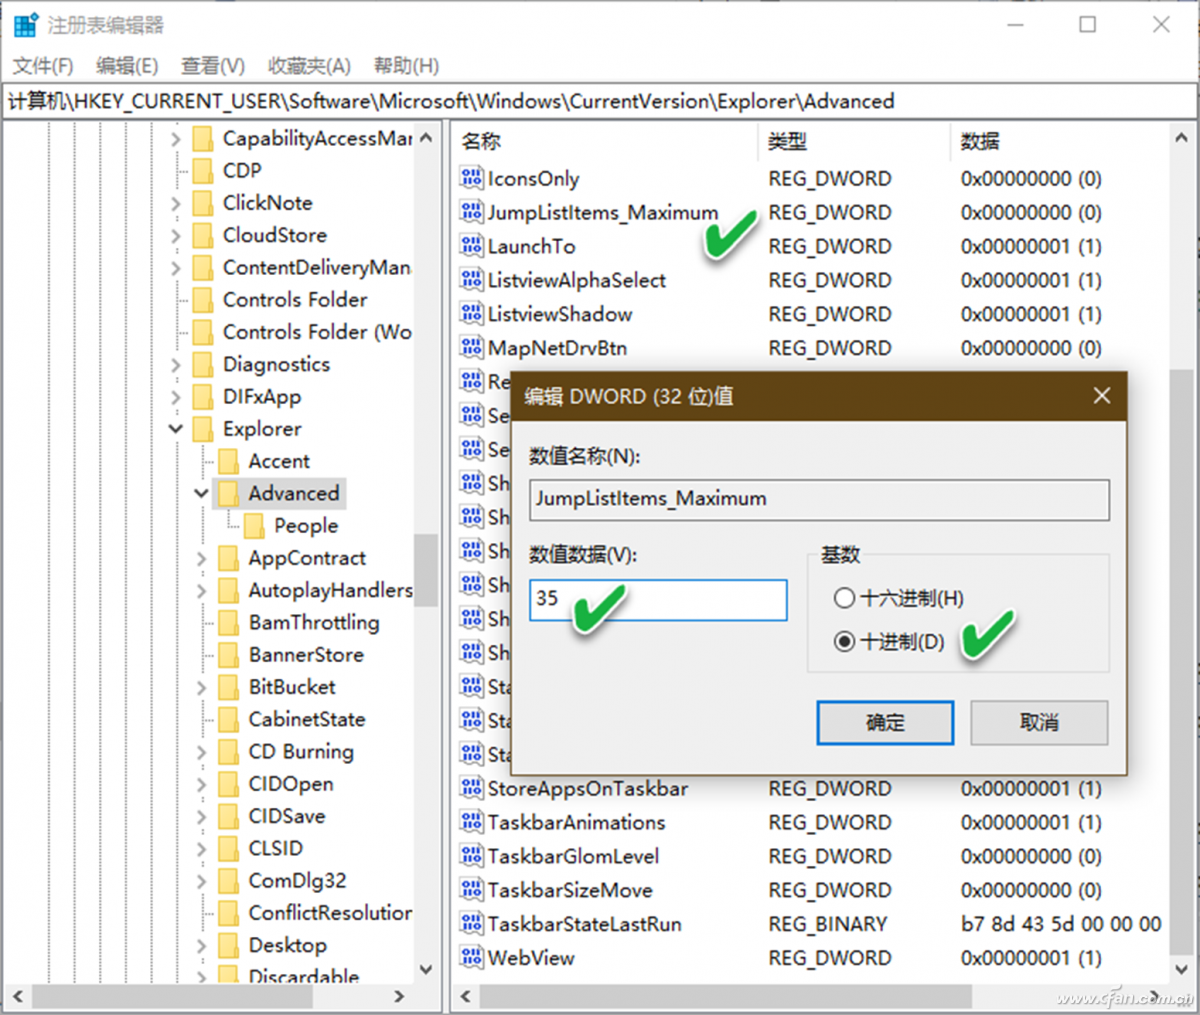Viewport: 1200px width, 1015px height.
Task: Click the IconsOnly registry value icon
Action: (471, 178)
